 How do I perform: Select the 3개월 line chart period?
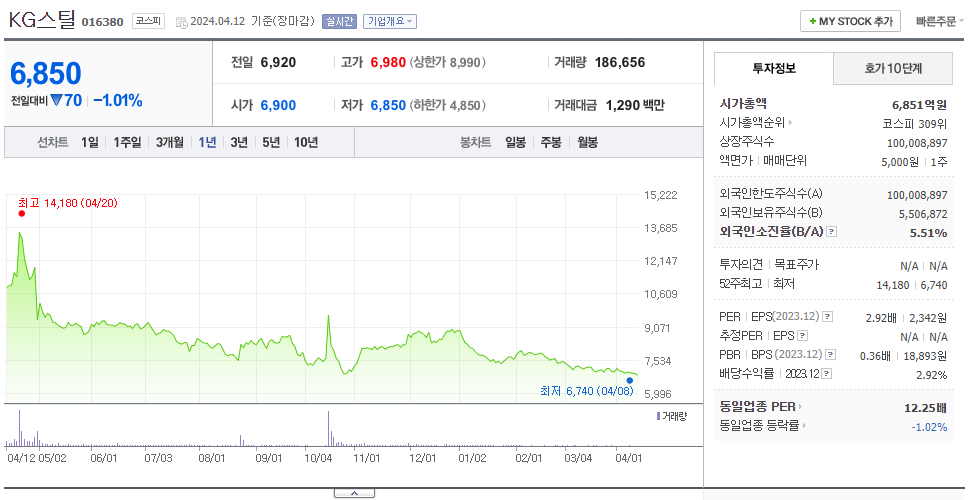(170, 143)
